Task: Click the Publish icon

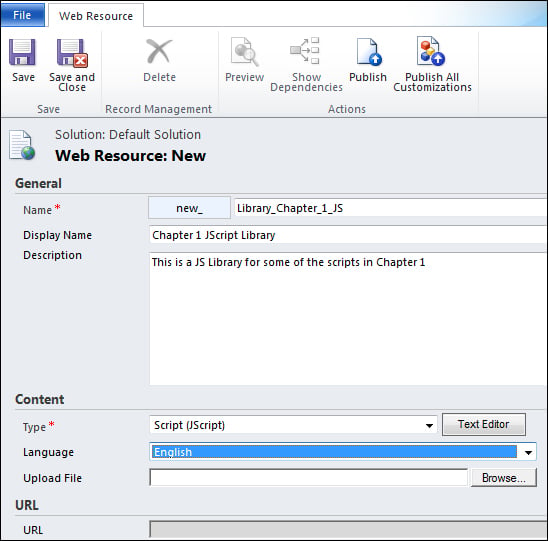Action: [x=368, y=51]
